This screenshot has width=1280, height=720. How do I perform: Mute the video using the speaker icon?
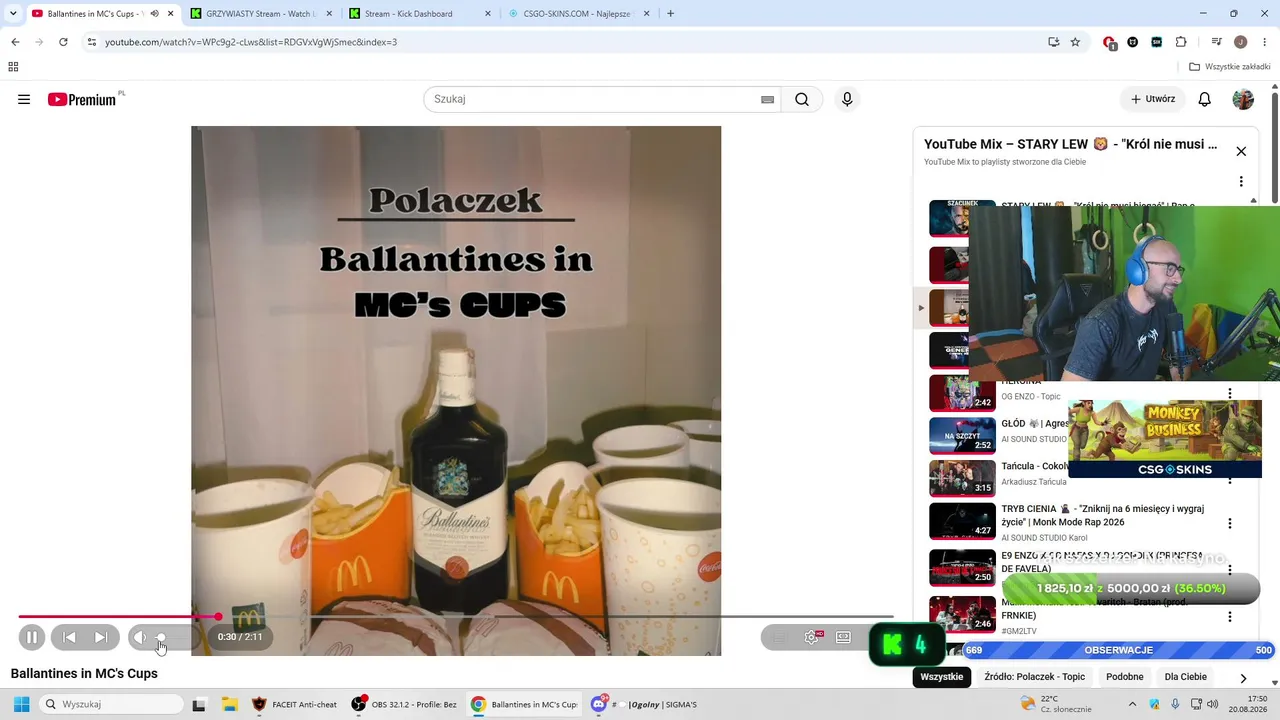coord(140,637)
